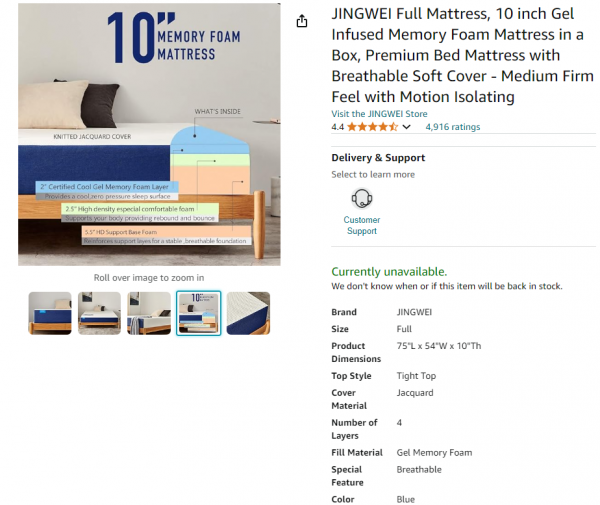Select third thumbnail with blanket on bed
This screenshot has width=600, height=505.
(x=149, y=313)
